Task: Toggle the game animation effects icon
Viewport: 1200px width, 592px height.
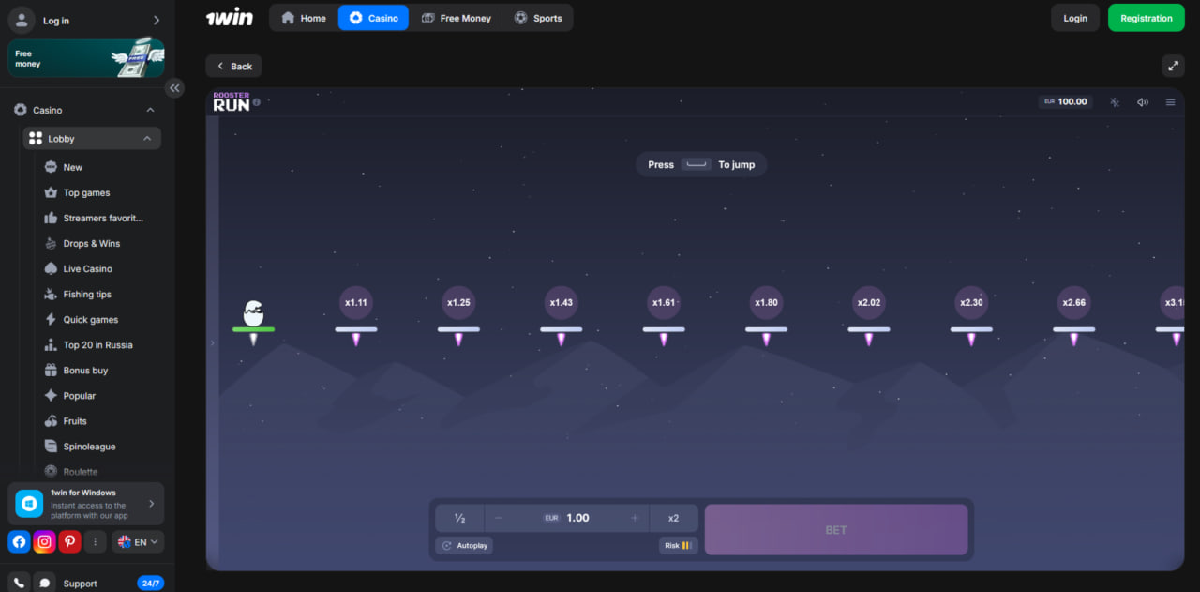Action: [x=1115, y=102]
